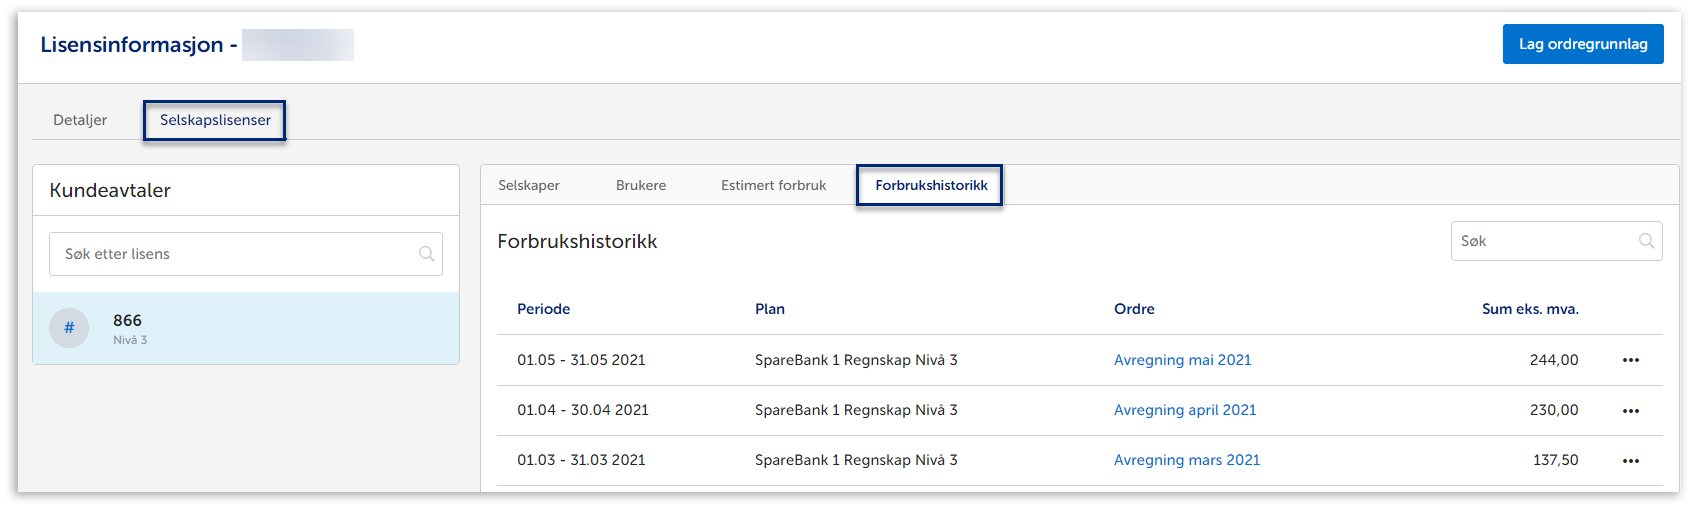The image size is (1699, 510).
Task: Focus the Søk etter lisens field
Action: point(235,254)
